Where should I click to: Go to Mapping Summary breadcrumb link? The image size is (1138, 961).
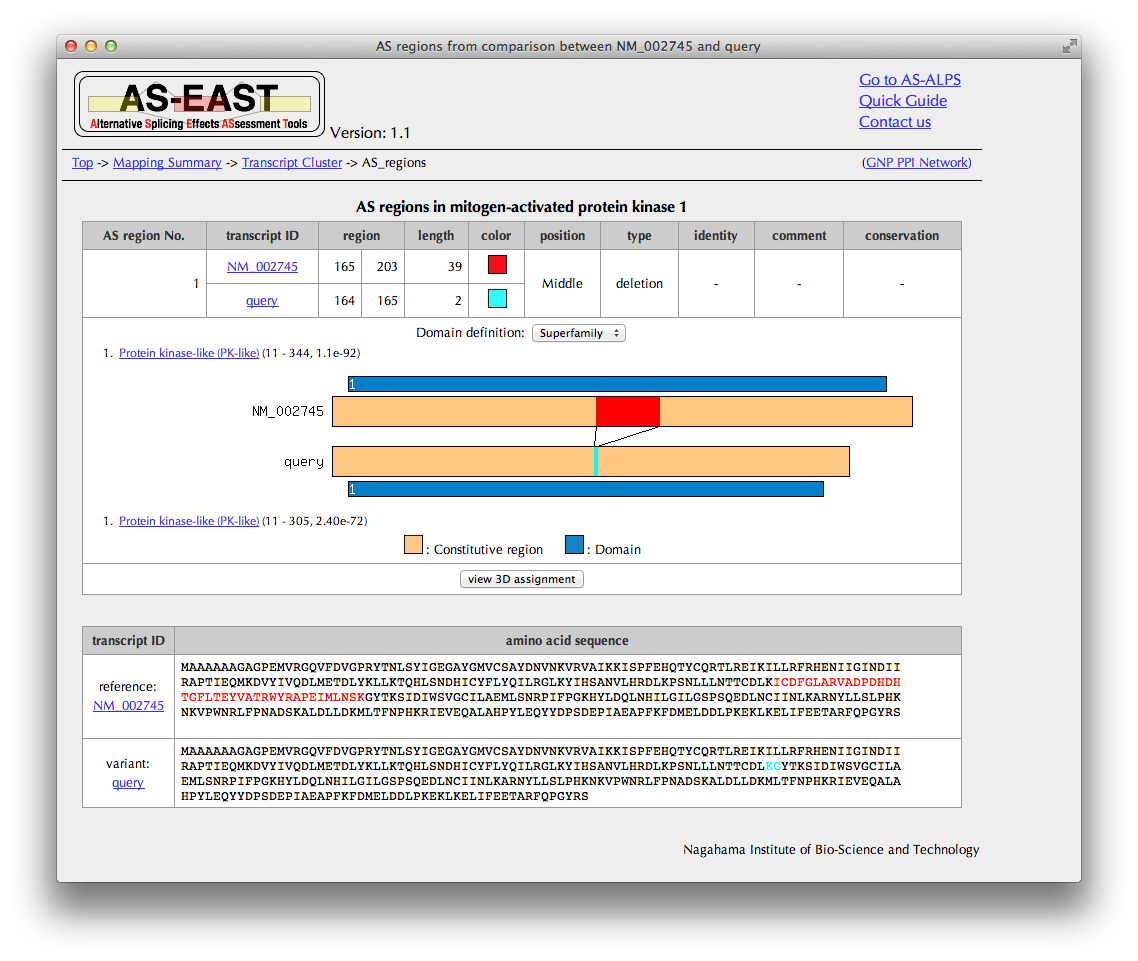point(167,163)
